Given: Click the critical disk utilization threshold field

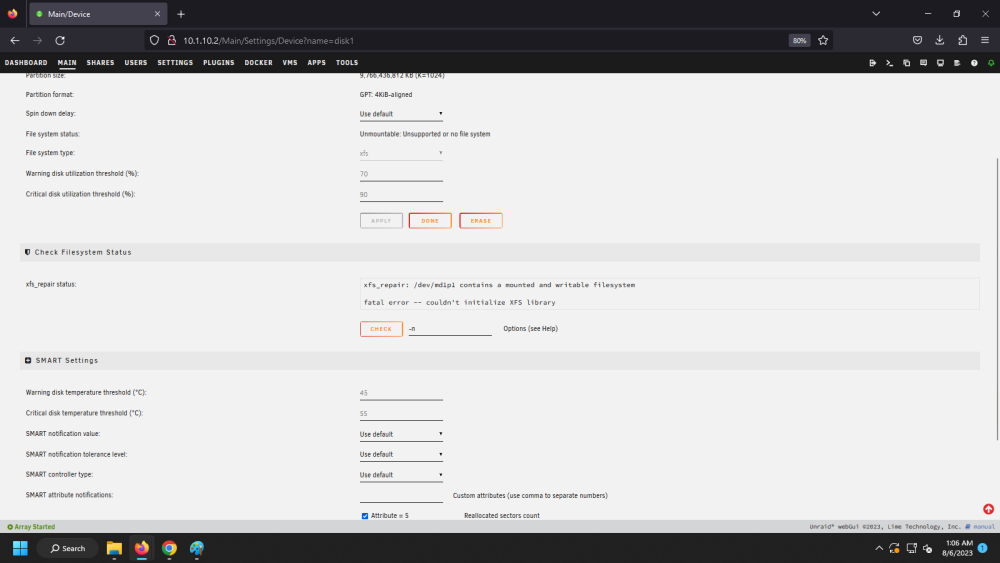Looking at the screenshot, I should coord(401,195).
